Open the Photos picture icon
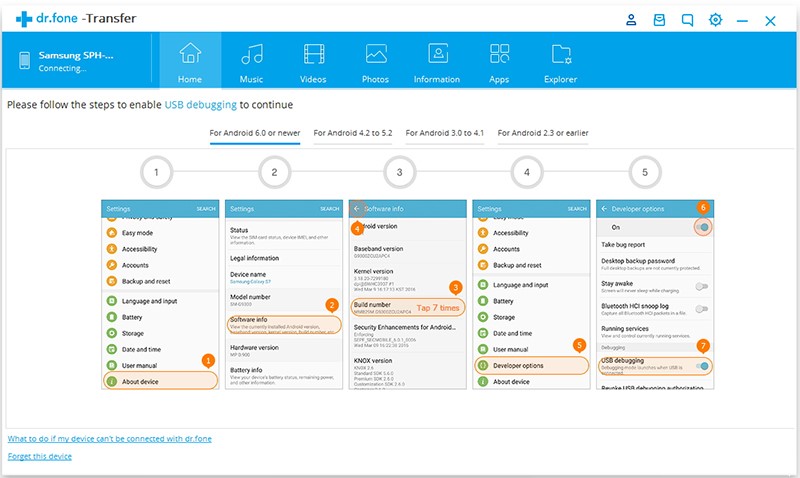The image size is (800, 478). [x=376, y=54]
